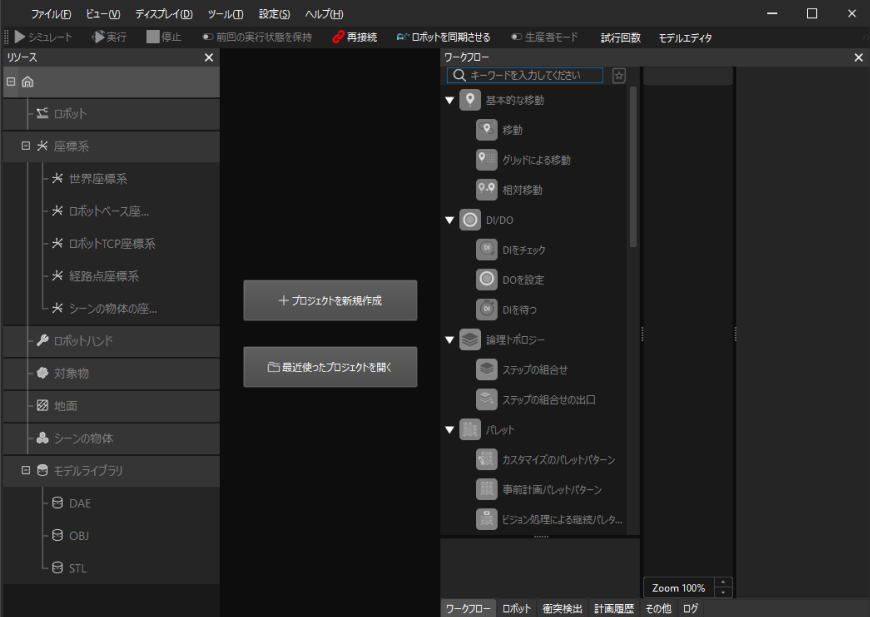The width and height of the screenshot is (870, 617).
Task: Toggle 前回の実行状態を保持 switch
Action: tap(208, 37)
